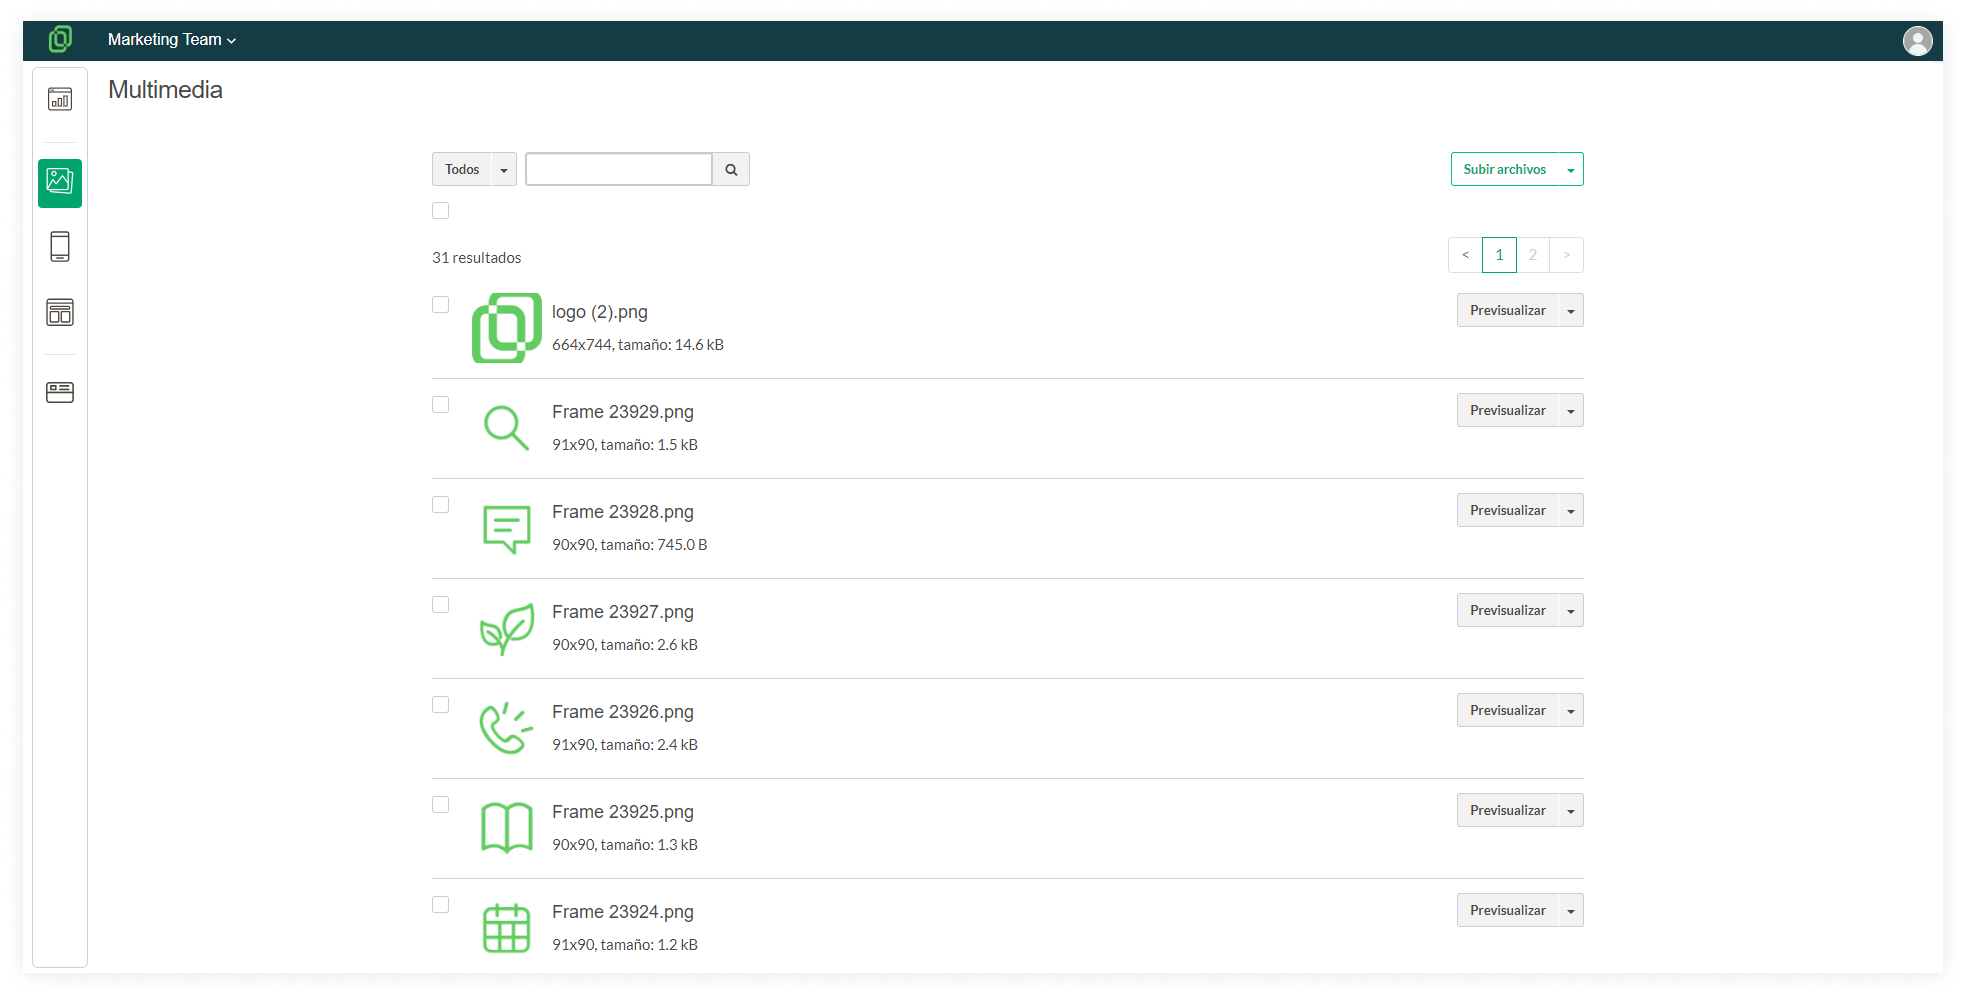Expand Previsualizar arrow for Frame 23927.png
Image resolution: width=1966 pixels, height=998 pixels.
point(1571,610)
